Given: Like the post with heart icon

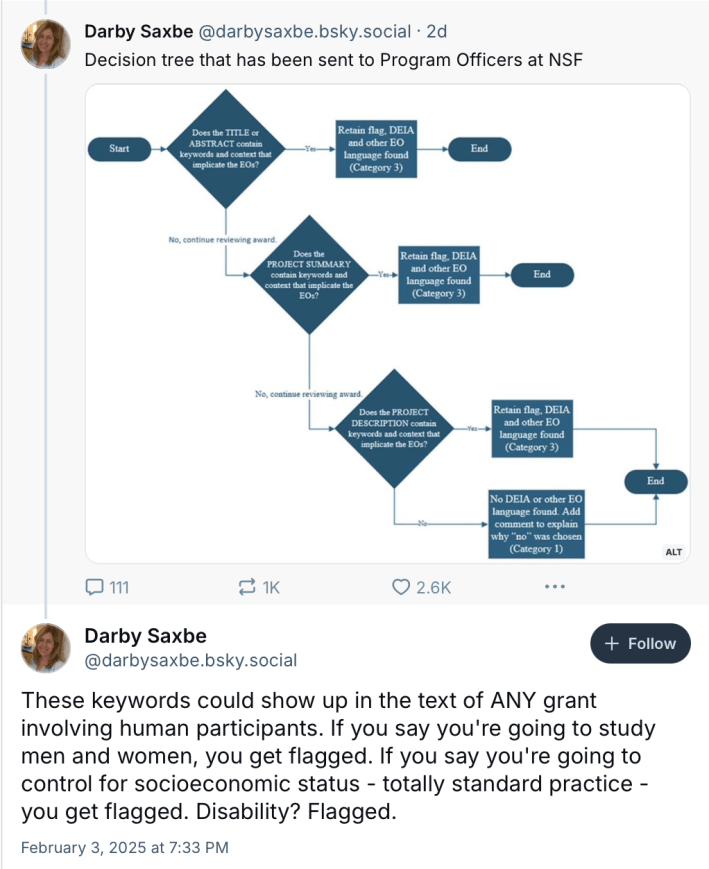Looking at the screenshot, I should tap(402, 587).
